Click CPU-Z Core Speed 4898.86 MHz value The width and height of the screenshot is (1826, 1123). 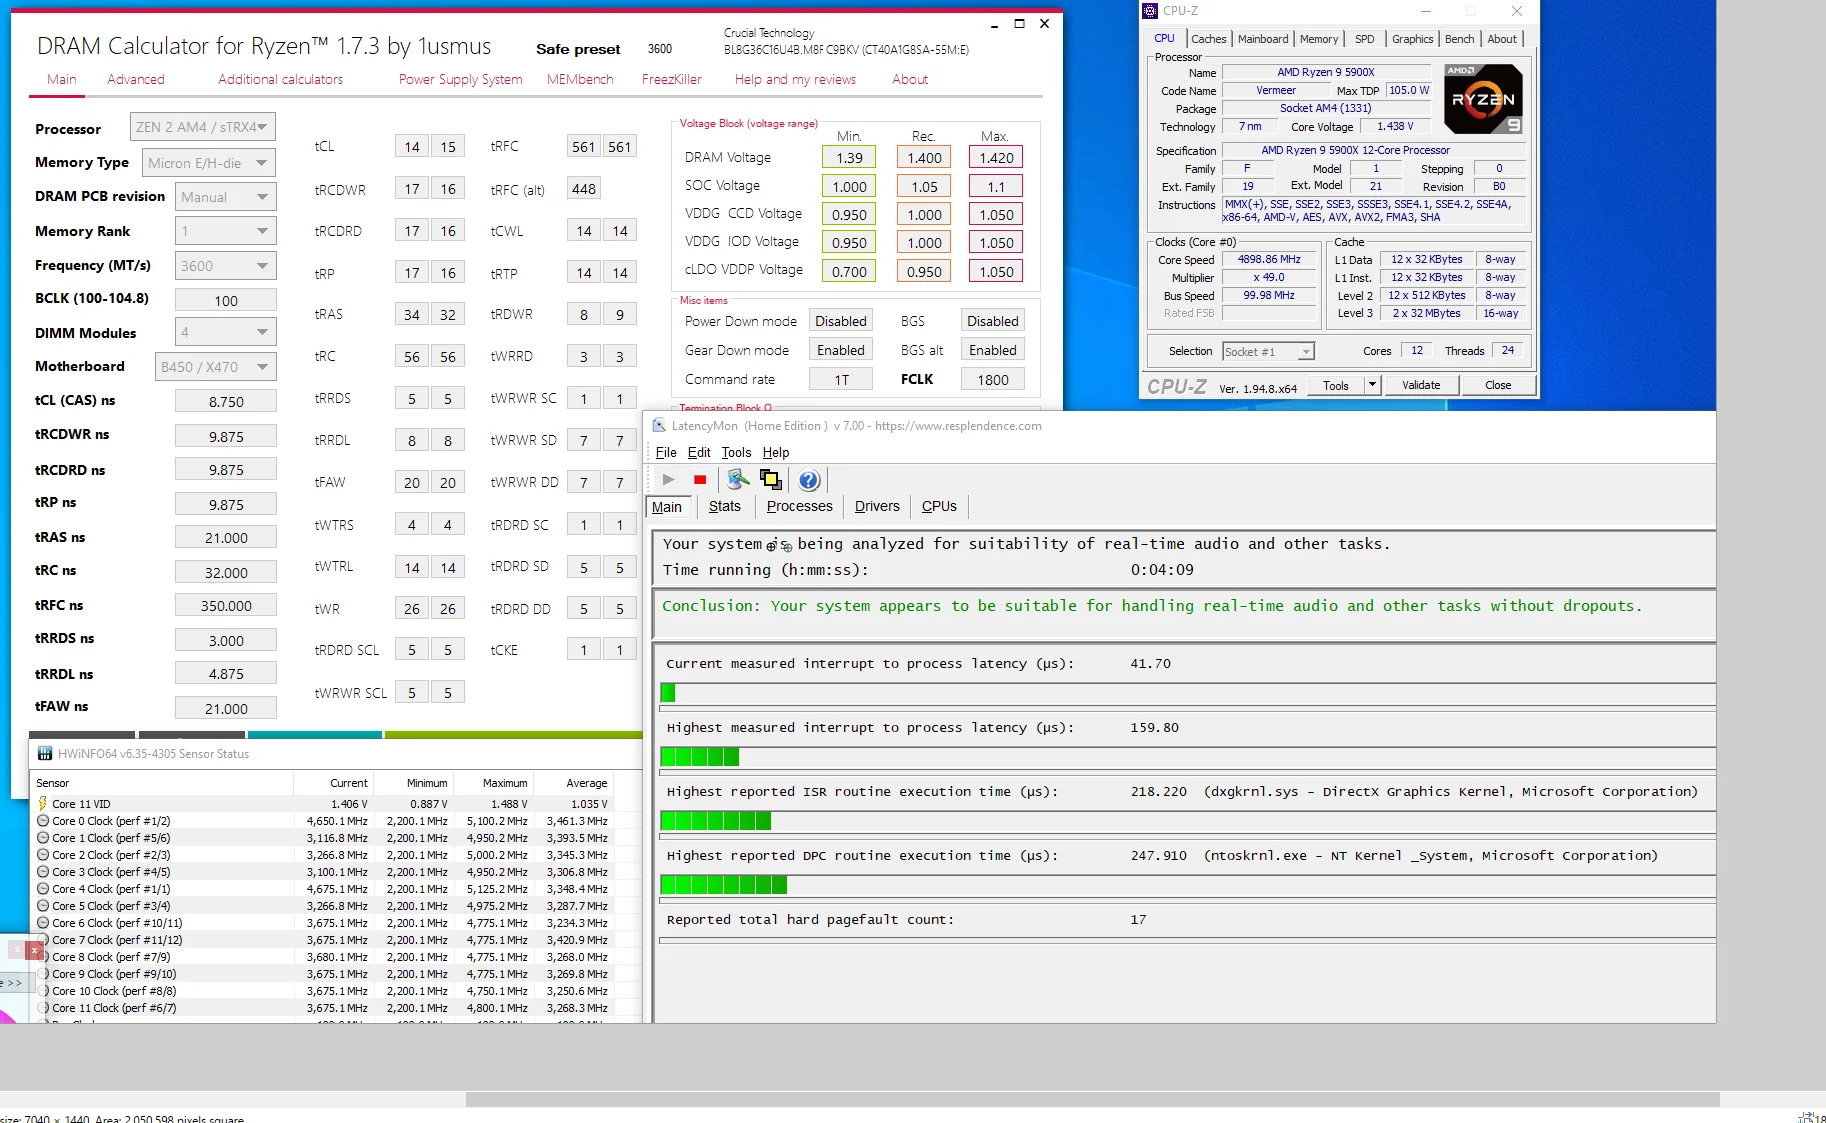[x=1269, y=259]
